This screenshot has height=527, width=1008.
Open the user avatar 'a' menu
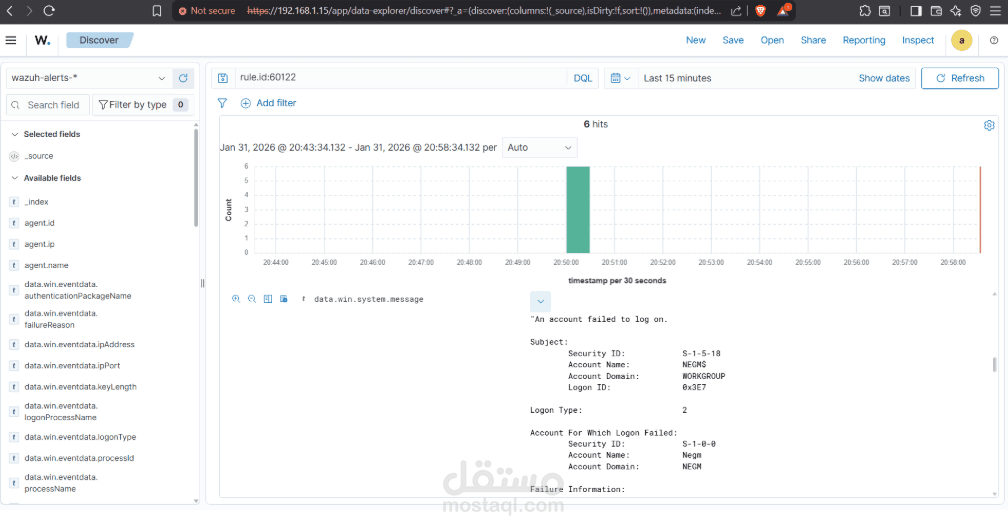[x=962, y=40]
